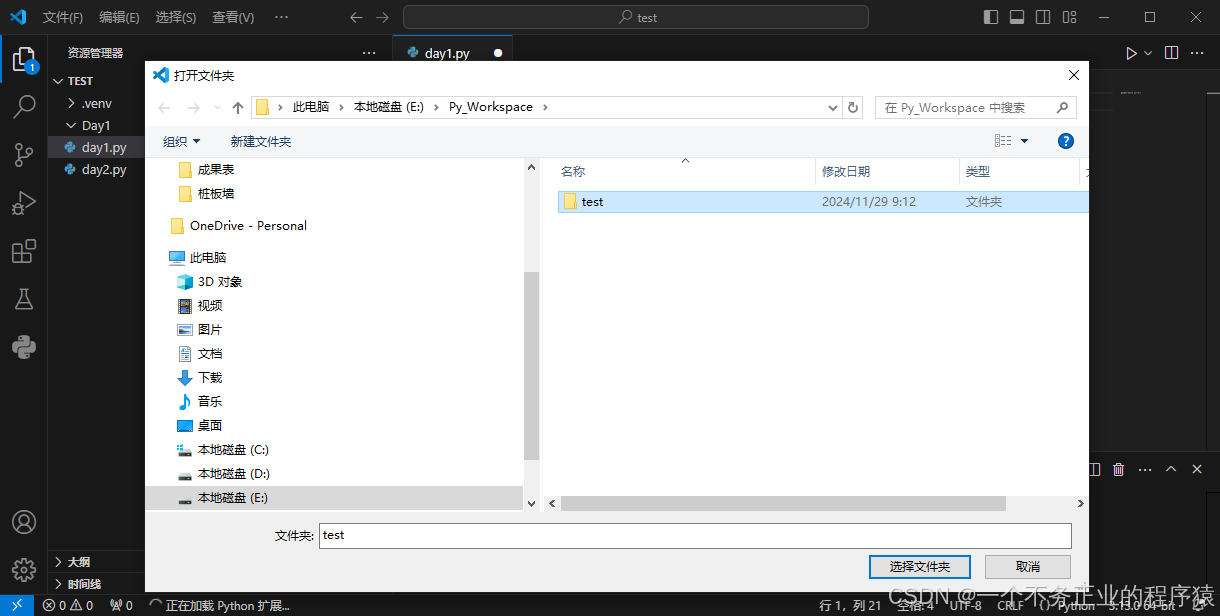
Task: Click the dialog Forward arrow button
Action: (x=194, y=107)
